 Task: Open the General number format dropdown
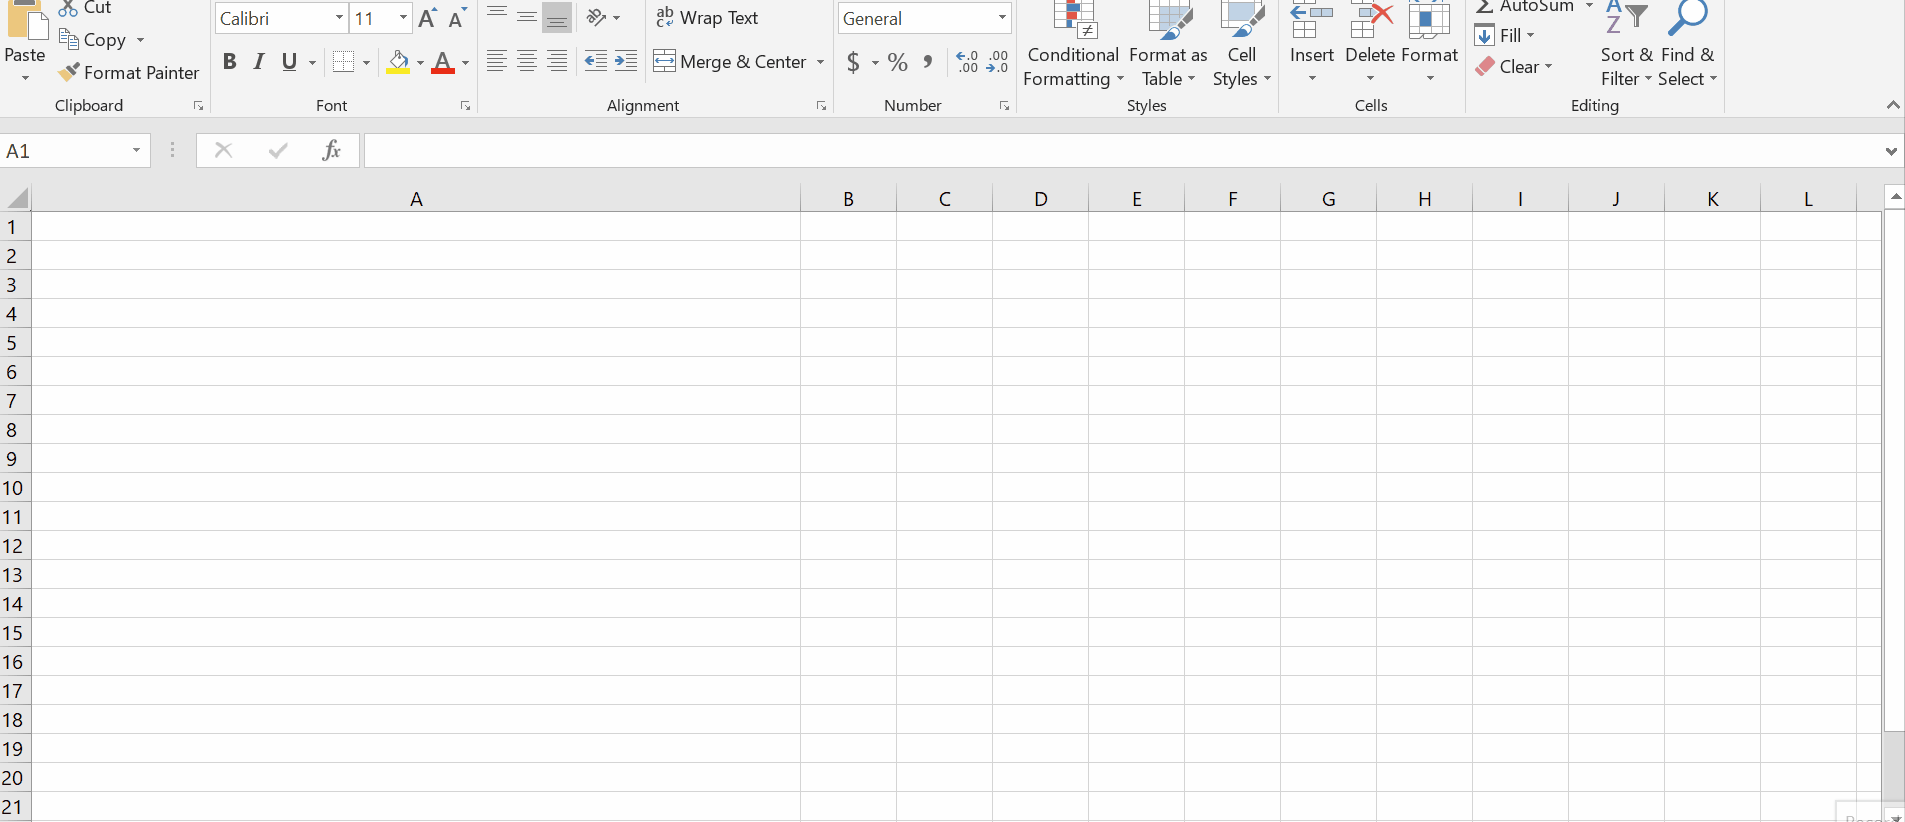[x=1002, y=18]
